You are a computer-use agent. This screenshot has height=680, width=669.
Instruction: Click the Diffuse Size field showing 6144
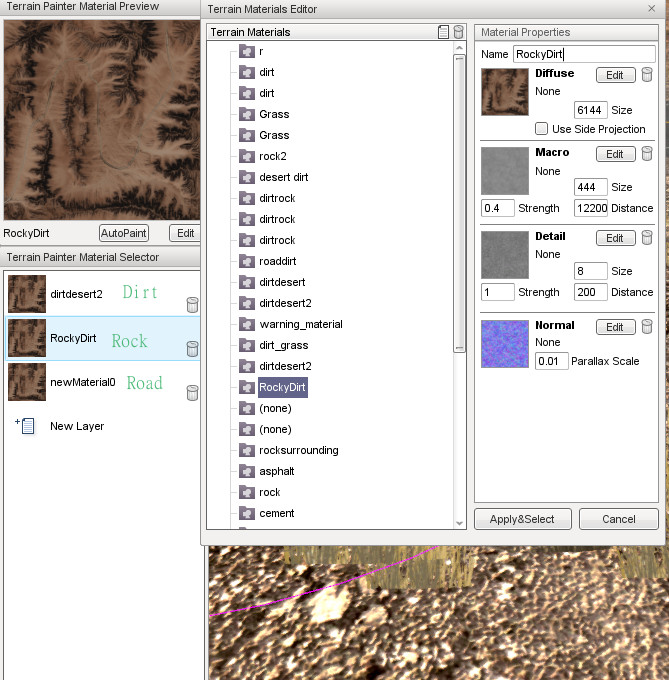(x=590, y=110)
